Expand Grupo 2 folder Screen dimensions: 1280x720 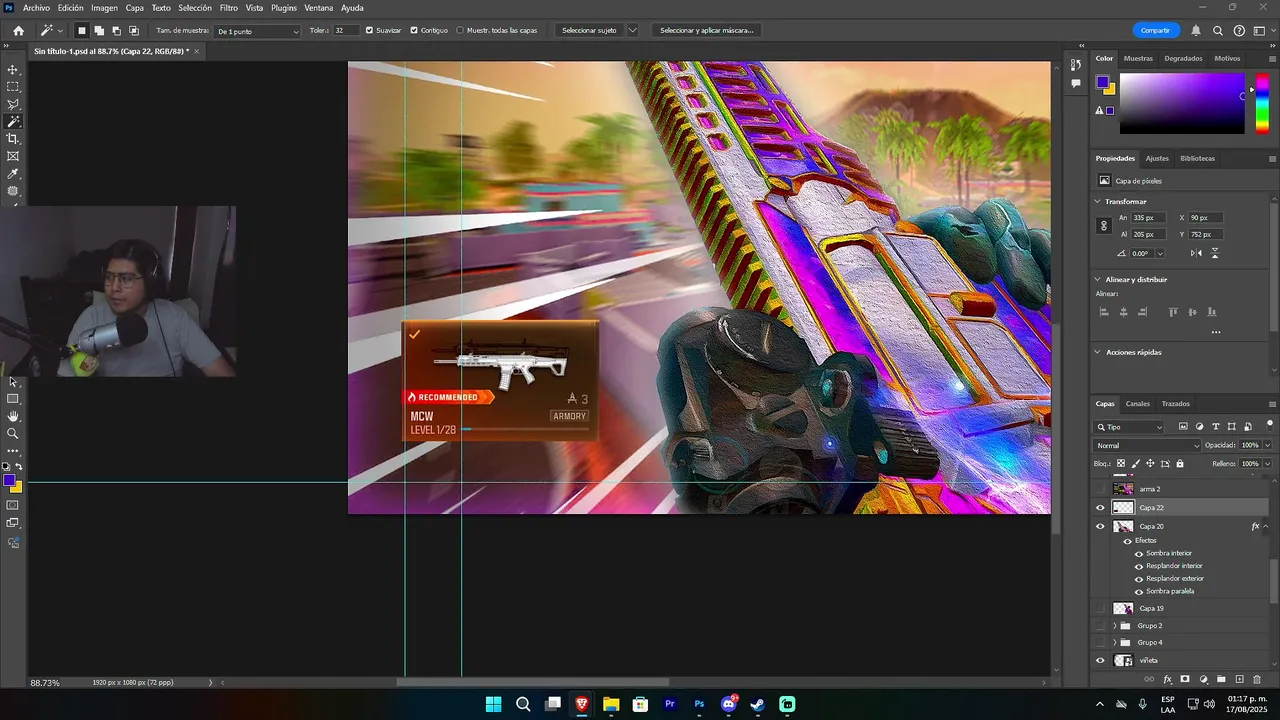pos(1114,626)
